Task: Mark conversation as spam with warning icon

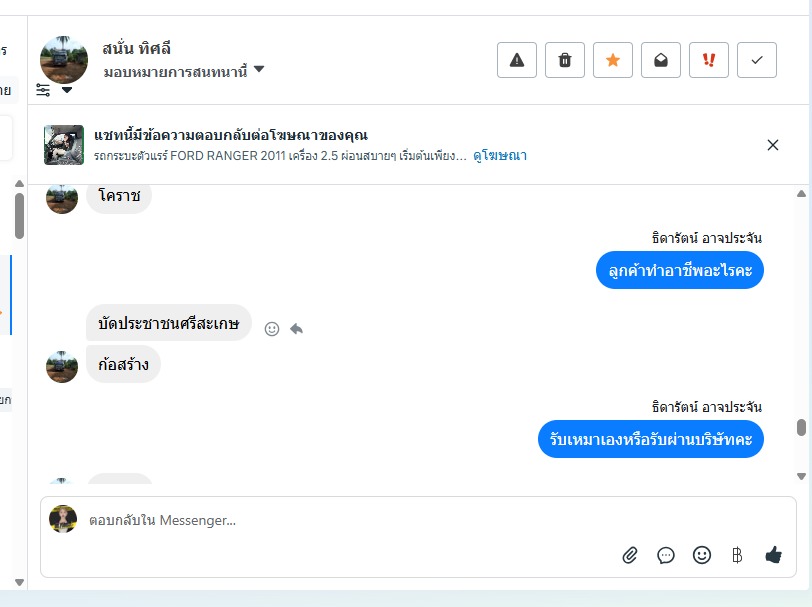Action: (517, 60)
